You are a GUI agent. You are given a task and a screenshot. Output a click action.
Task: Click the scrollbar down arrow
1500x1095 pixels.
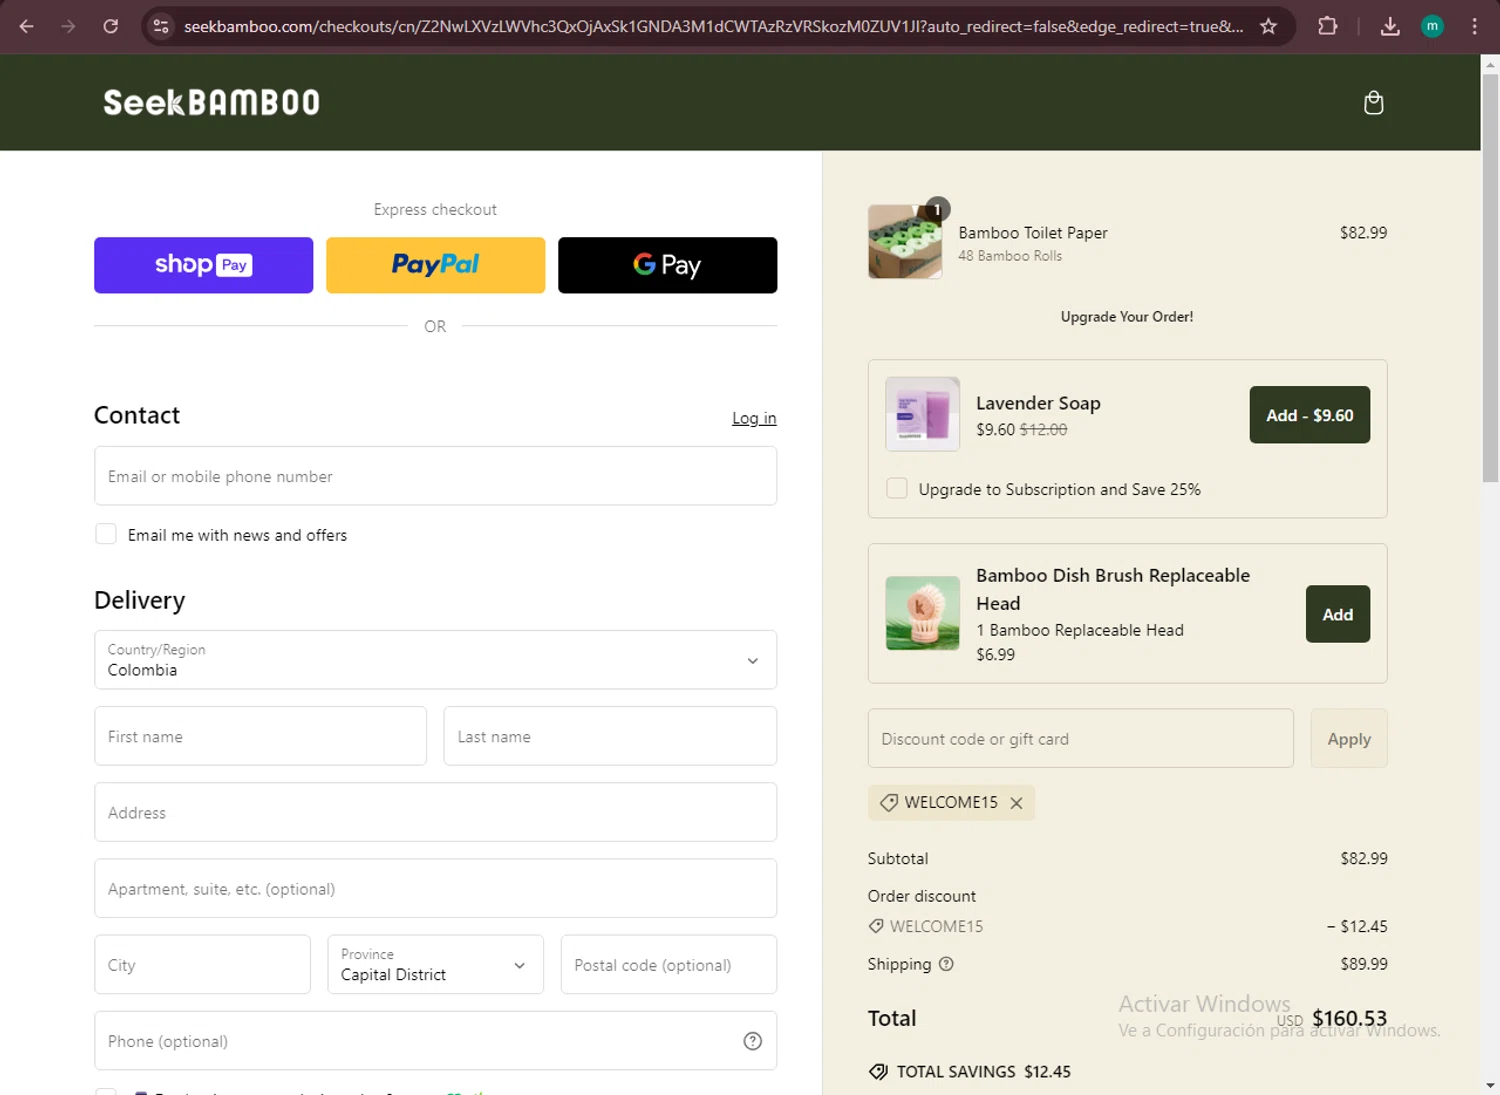click(1490, 1085)
